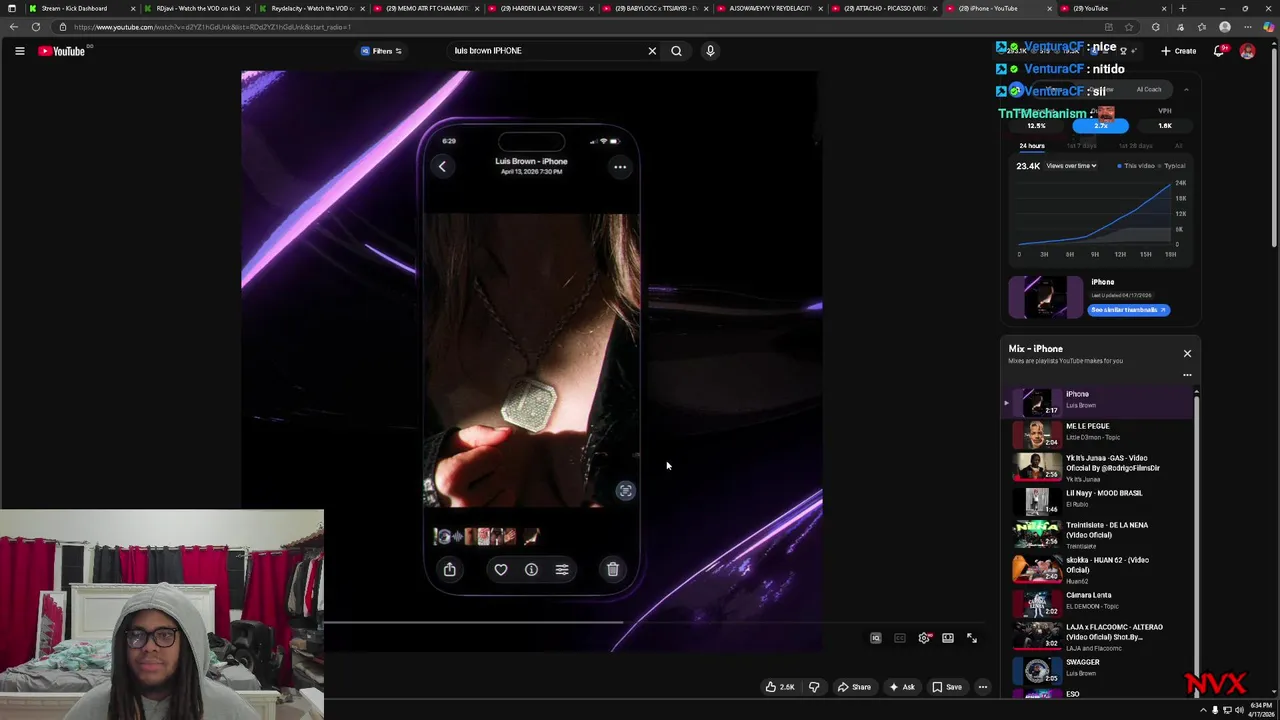Collapse the stats panel chevron
Screen dimensions: 1280x720
coord(1186,90)
